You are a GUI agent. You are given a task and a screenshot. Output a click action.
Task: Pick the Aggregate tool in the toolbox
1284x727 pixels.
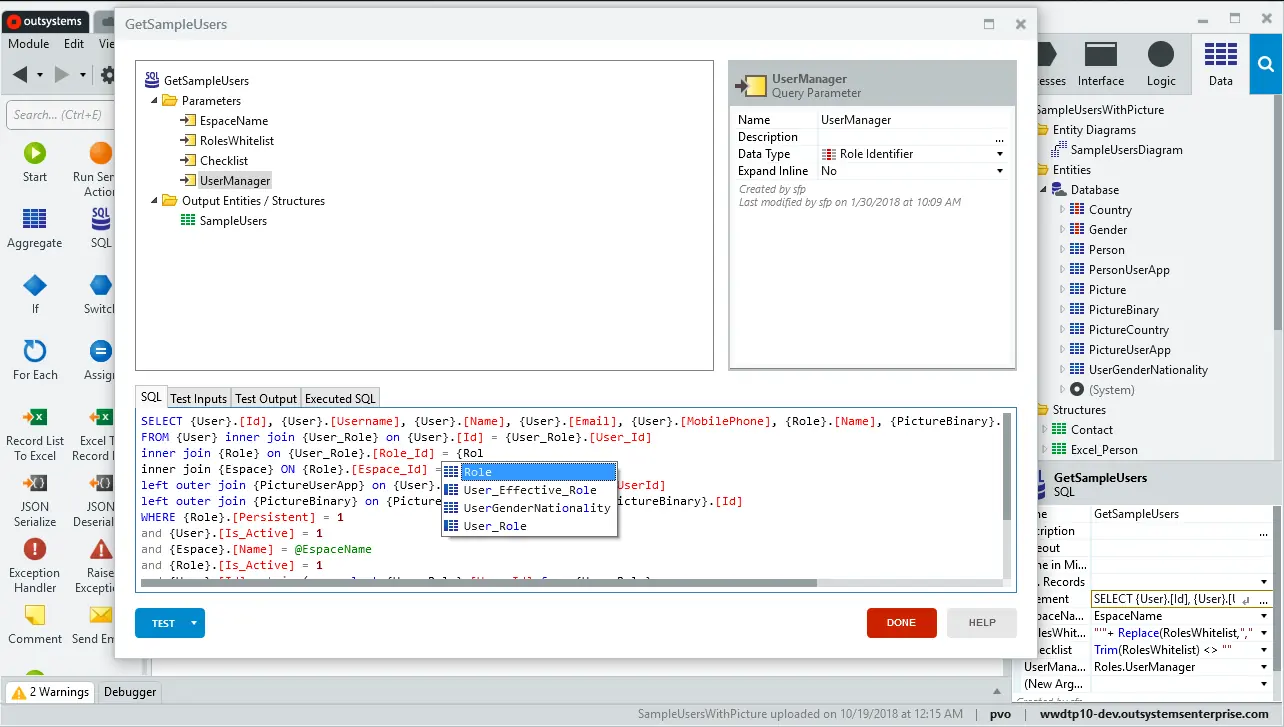[34, 229]
